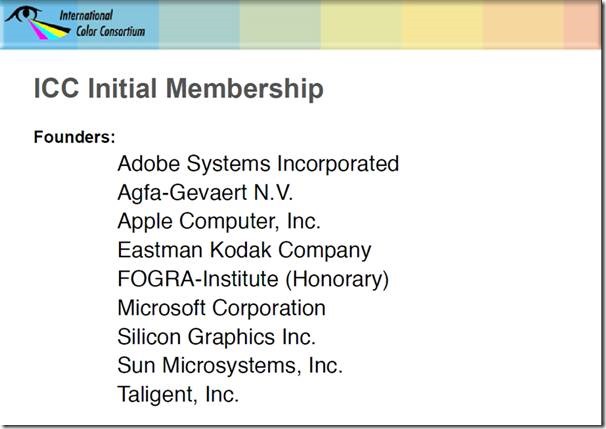Screen dimensions: 606x429
Task: Click Microsoft Corporation line
Action: [221, 308]
